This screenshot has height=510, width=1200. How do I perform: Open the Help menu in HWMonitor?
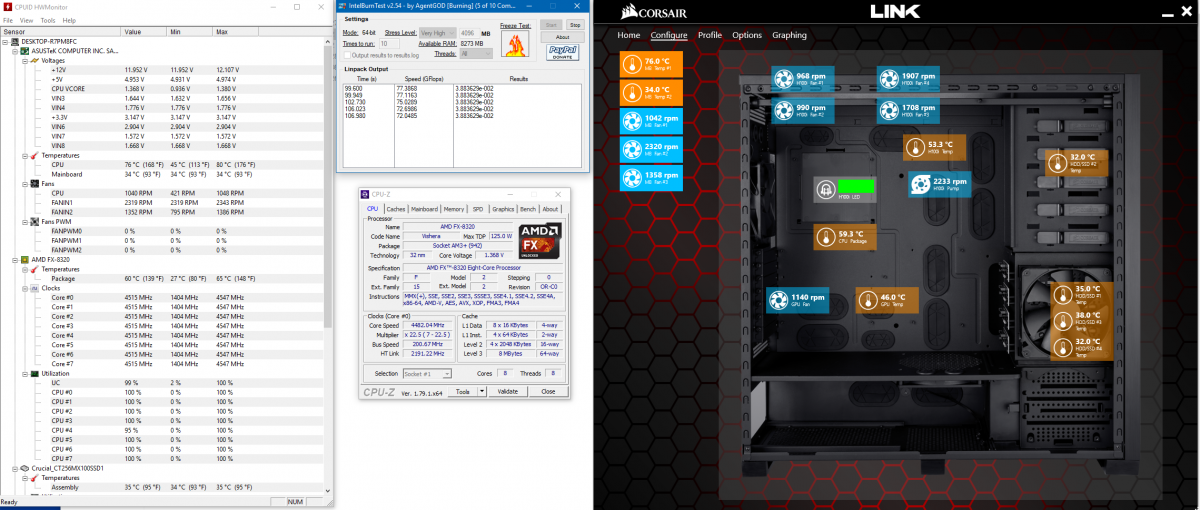pos(69,20)
